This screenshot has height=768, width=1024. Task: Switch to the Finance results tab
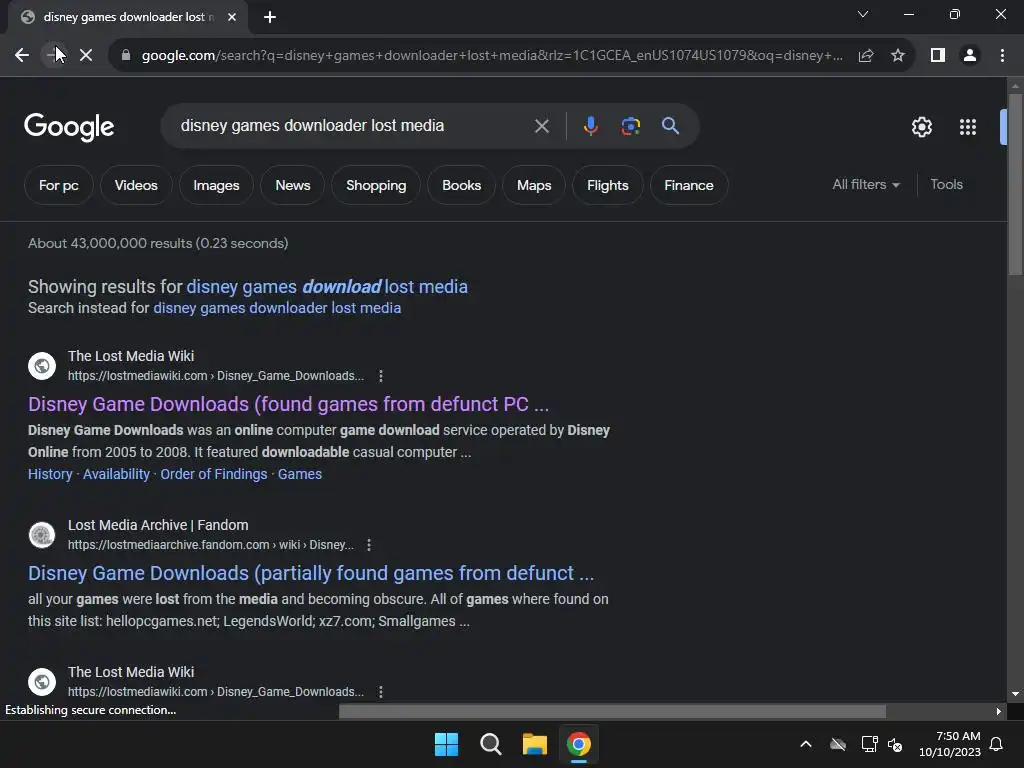point(688,185)
